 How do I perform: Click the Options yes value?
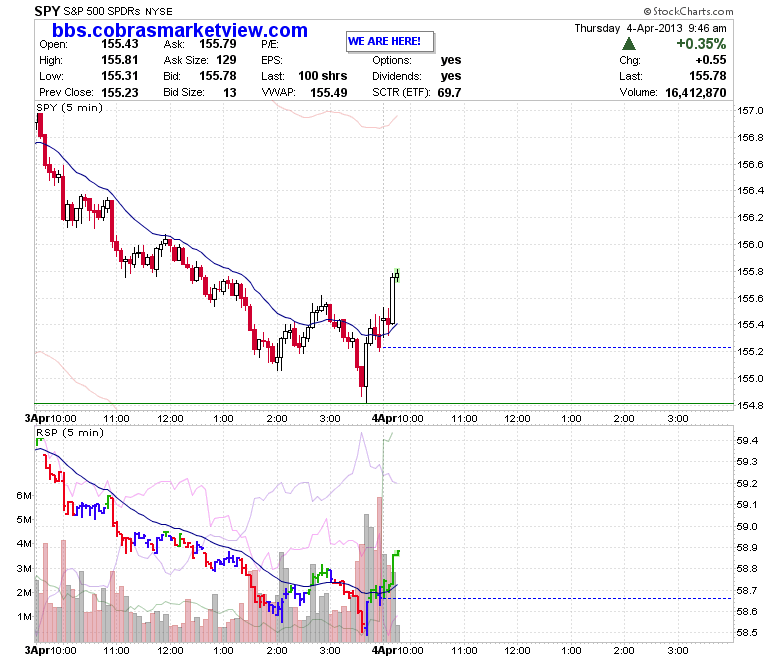pyautogui.click(x=451, y=60)
